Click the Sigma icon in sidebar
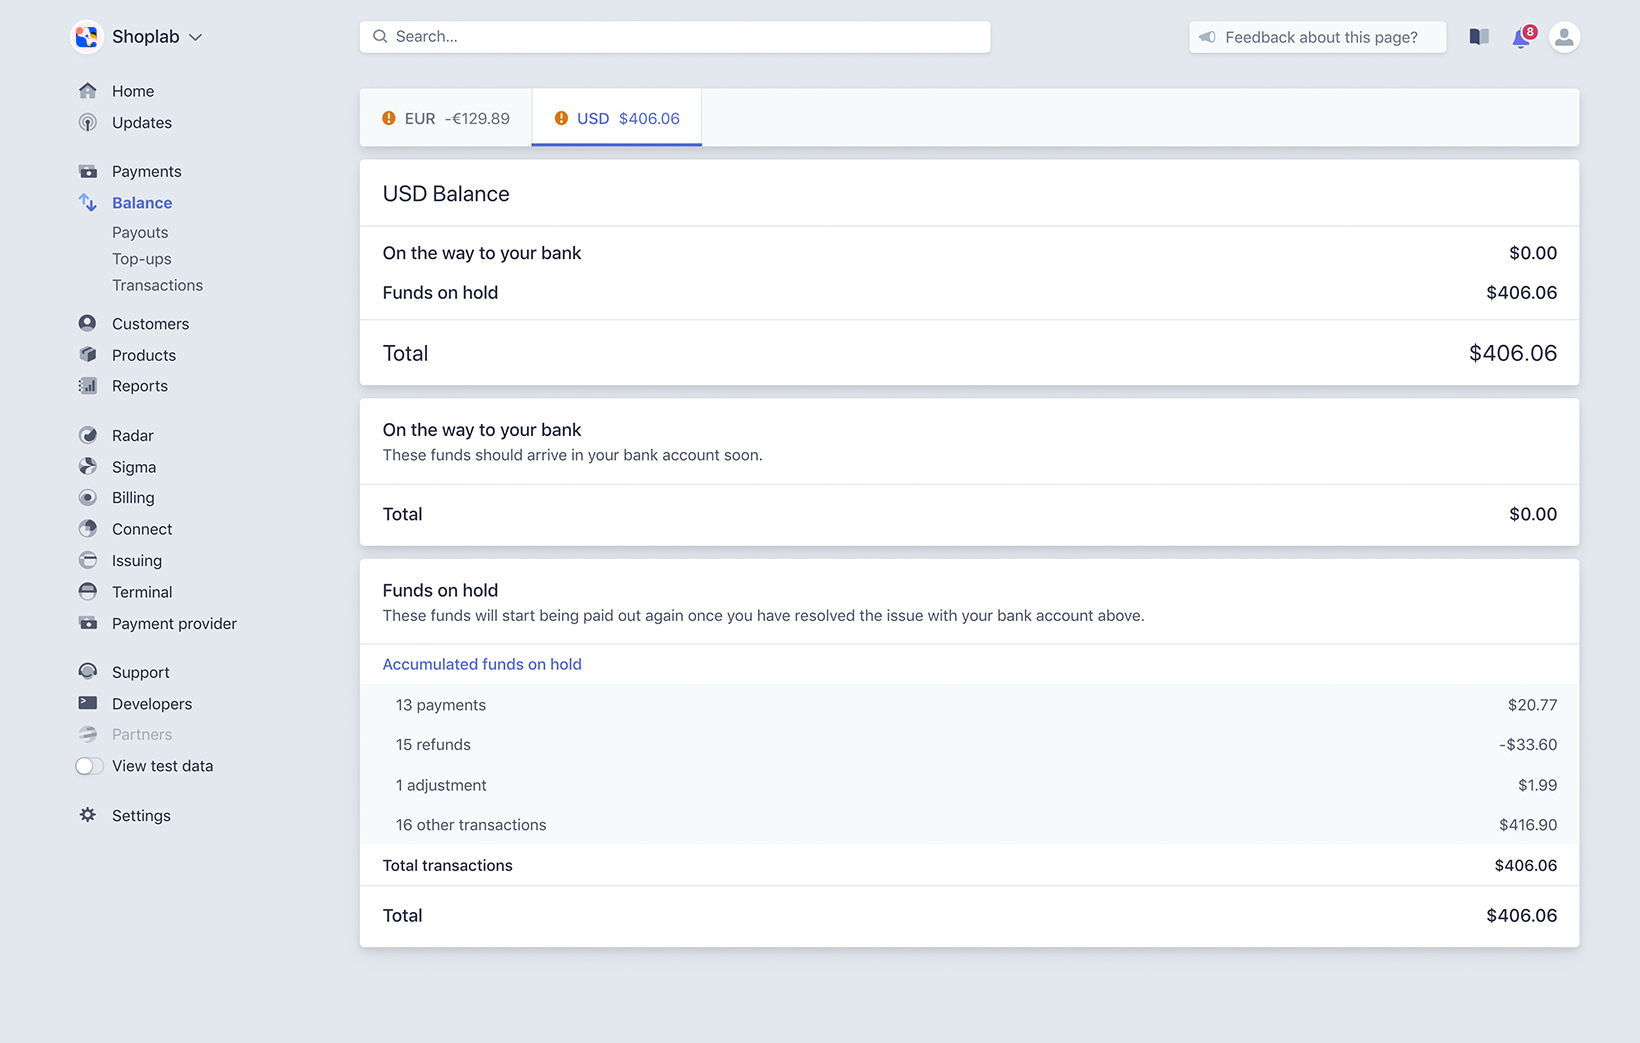 (x=88, y=467)
